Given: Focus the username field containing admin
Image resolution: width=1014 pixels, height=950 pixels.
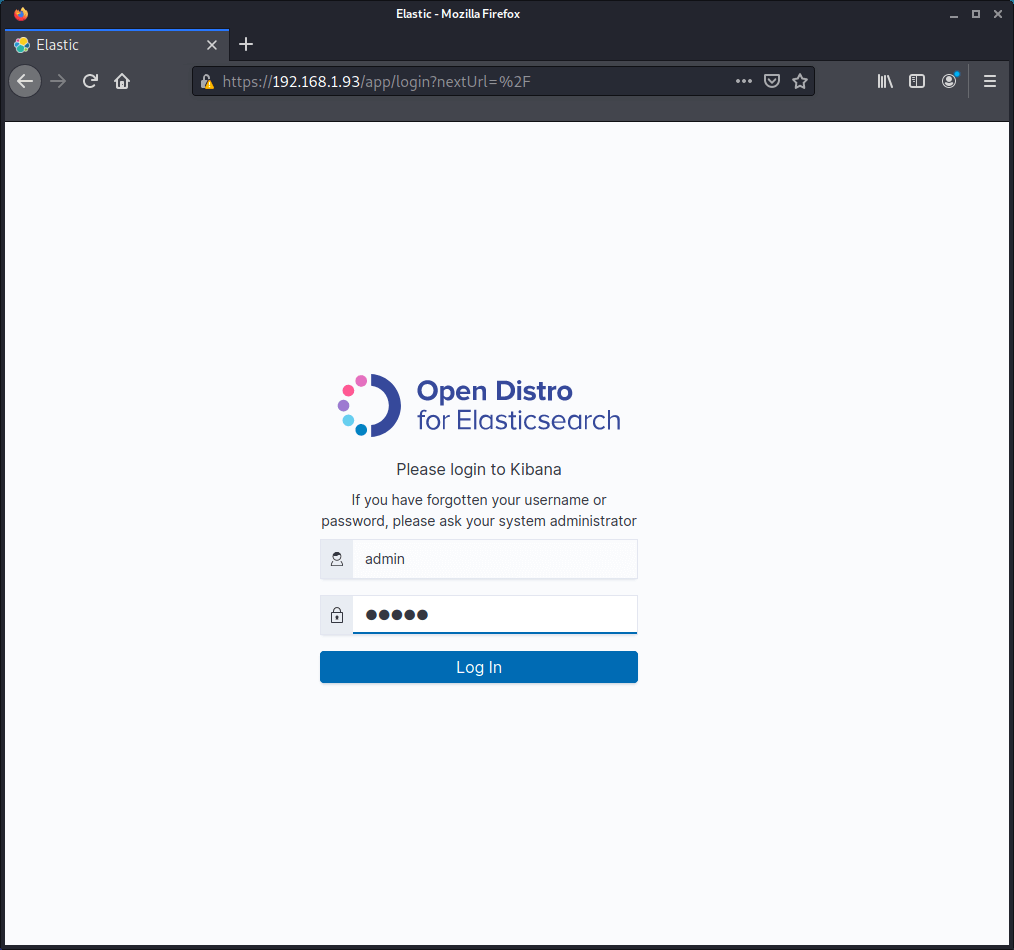Looking at the screenshot, I should (x=495, y=559).
